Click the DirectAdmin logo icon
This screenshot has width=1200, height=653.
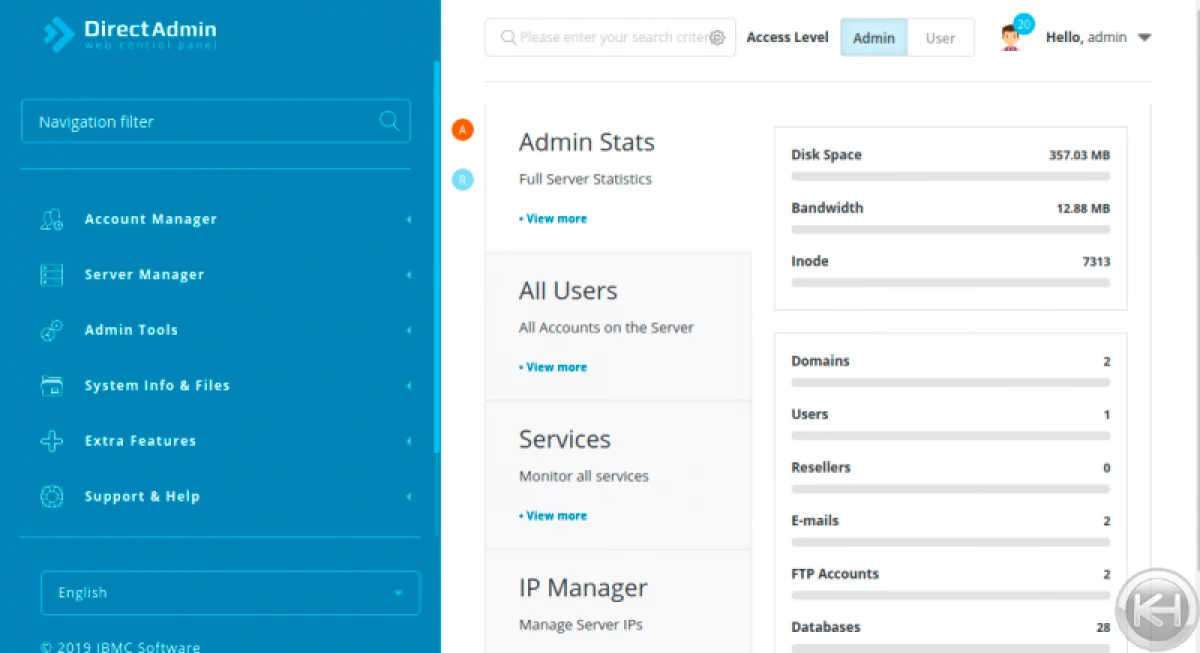click(x=59, y=34)
